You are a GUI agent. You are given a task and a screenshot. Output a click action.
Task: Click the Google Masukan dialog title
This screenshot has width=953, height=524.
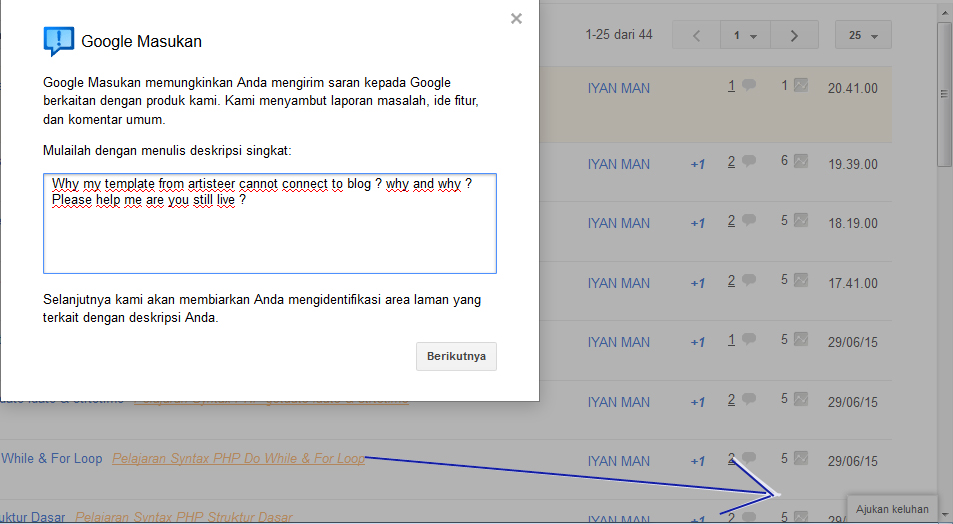coord(142,41)
